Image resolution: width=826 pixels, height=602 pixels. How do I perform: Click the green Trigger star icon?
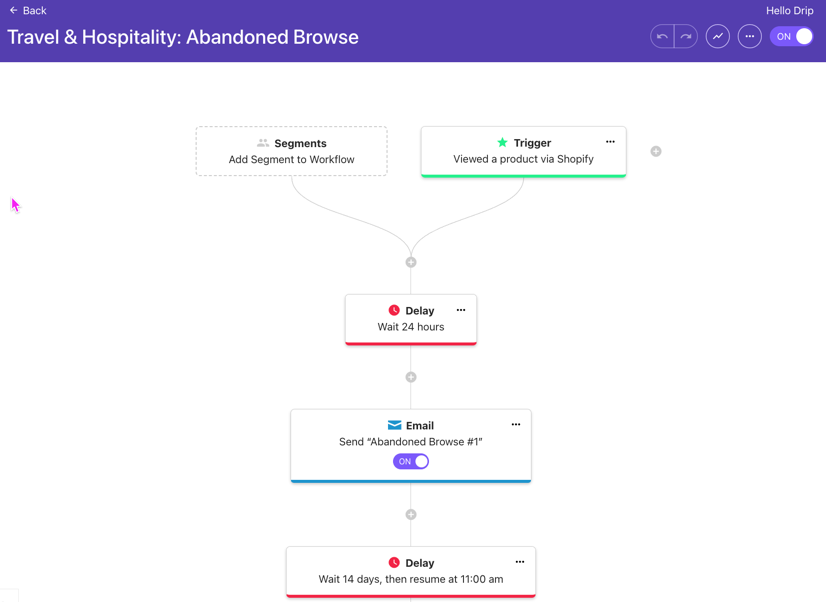point(503,142)
